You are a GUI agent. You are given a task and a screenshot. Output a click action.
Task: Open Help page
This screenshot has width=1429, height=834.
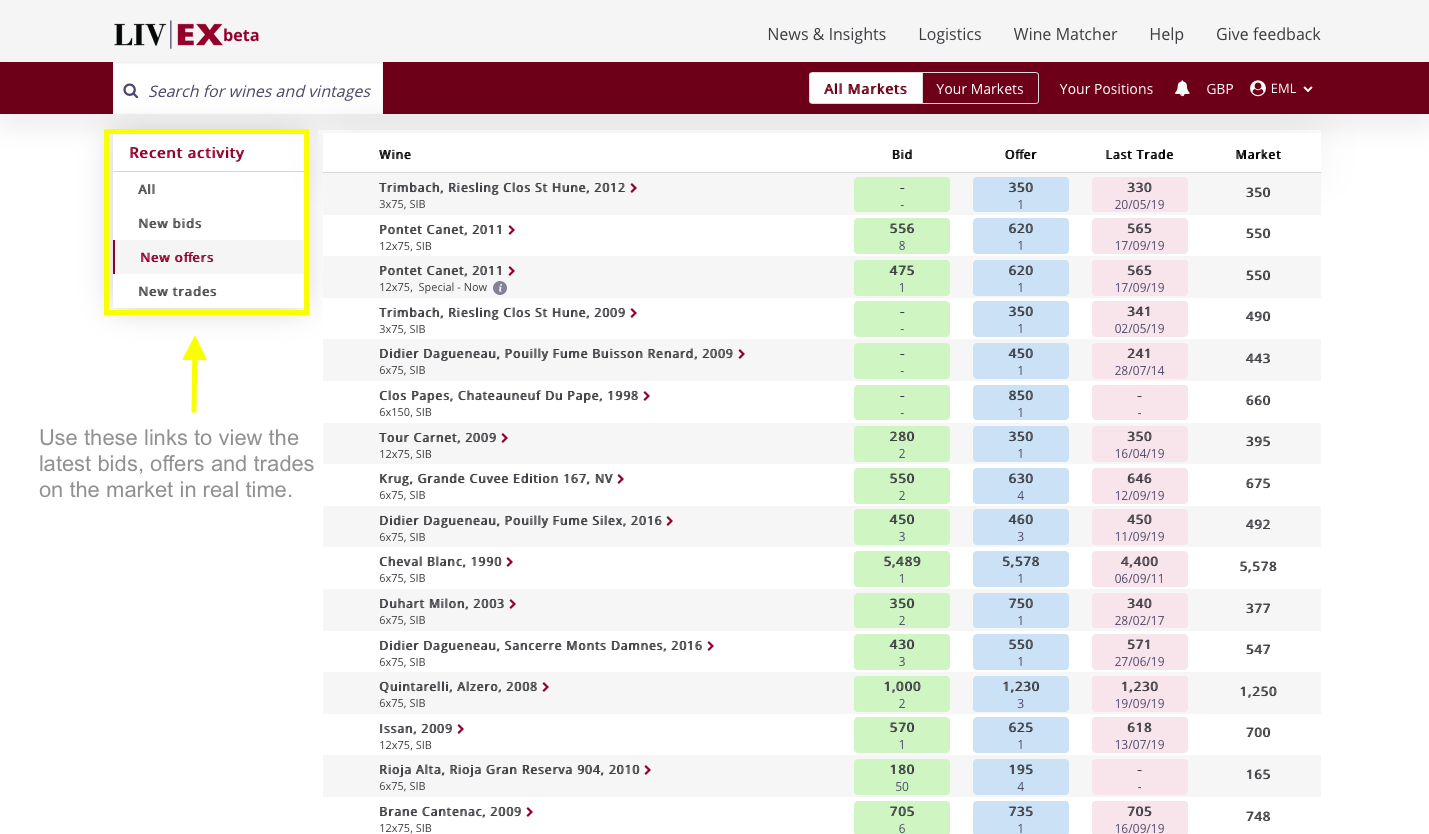(x=1166, y=34)
